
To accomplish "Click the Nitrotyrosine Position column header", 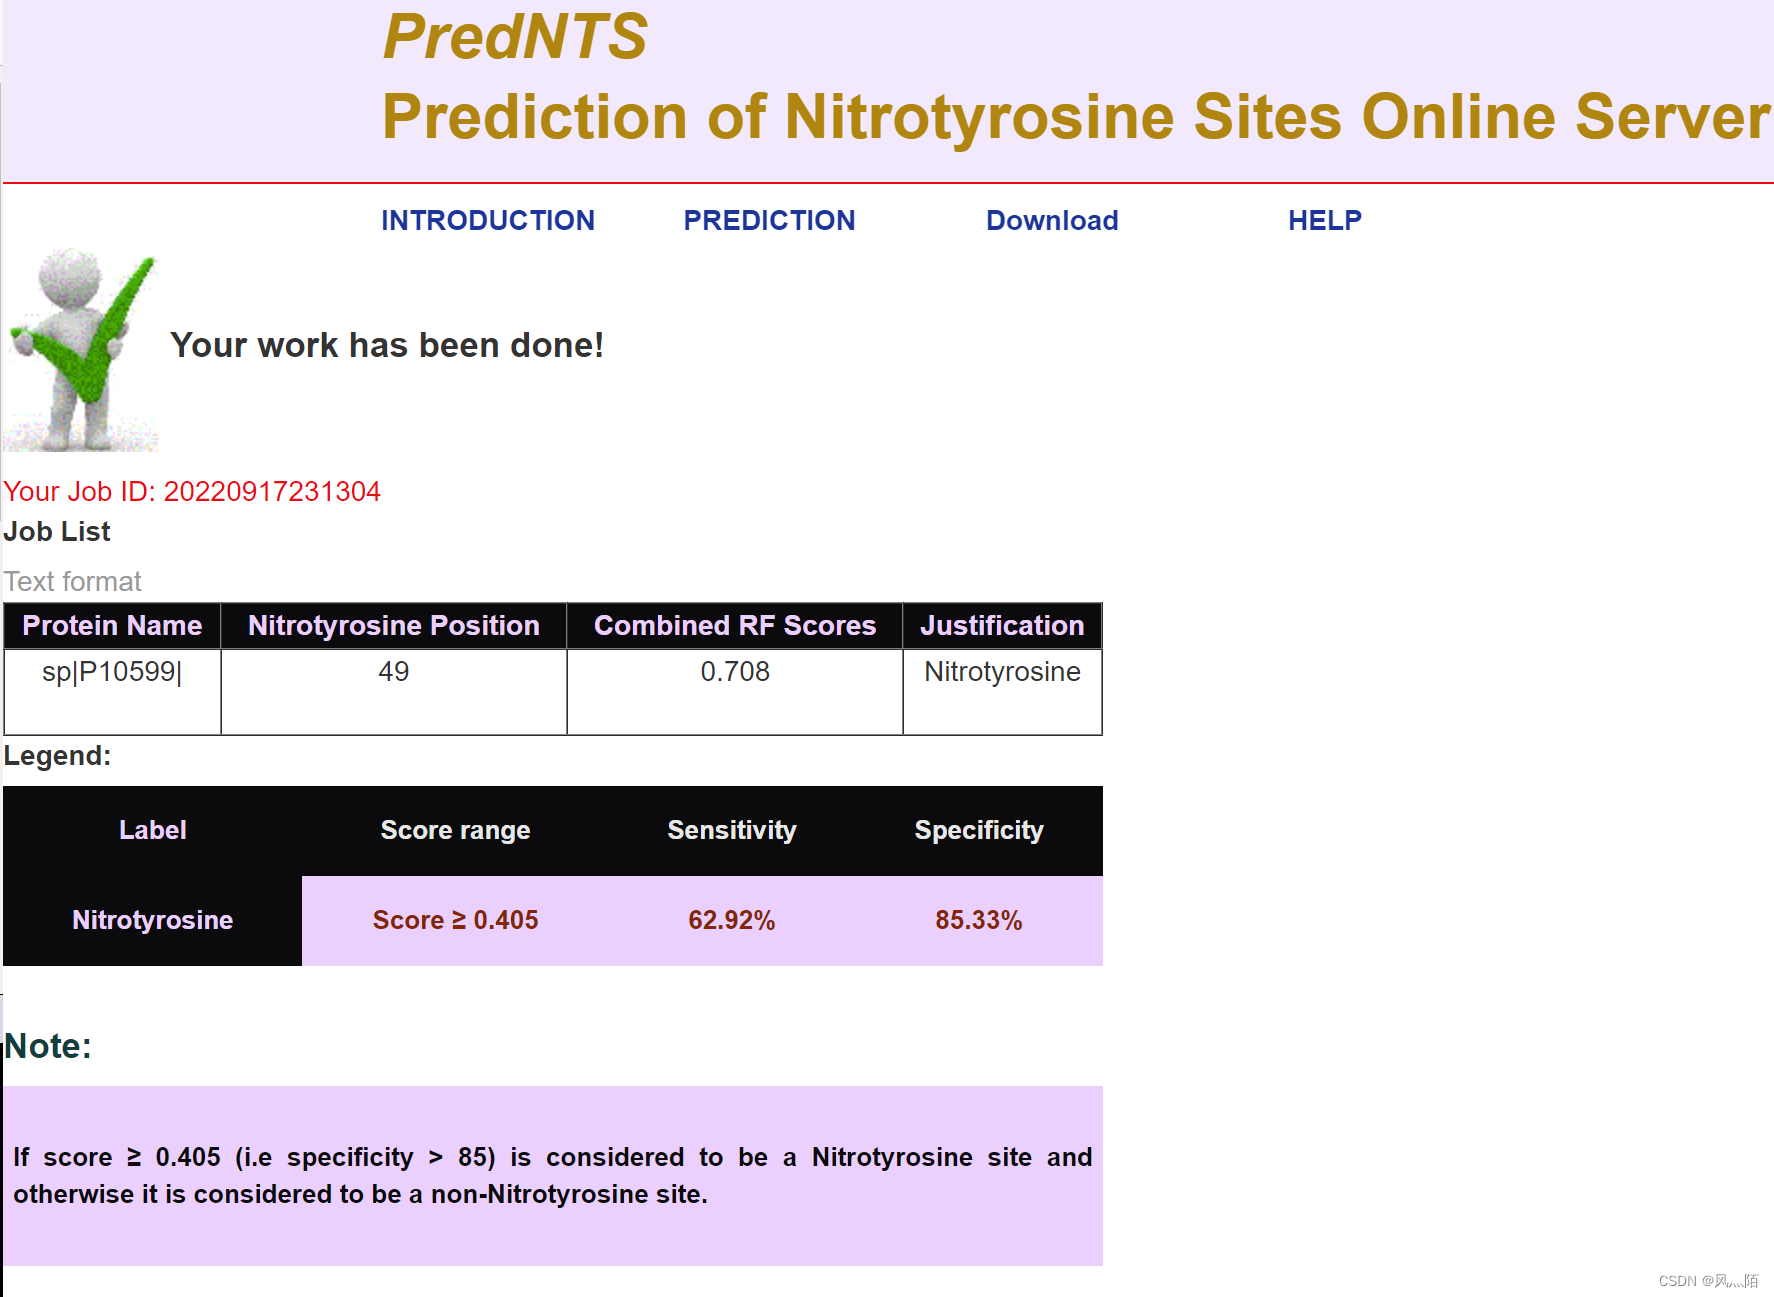I will click(x=394, y=626).
